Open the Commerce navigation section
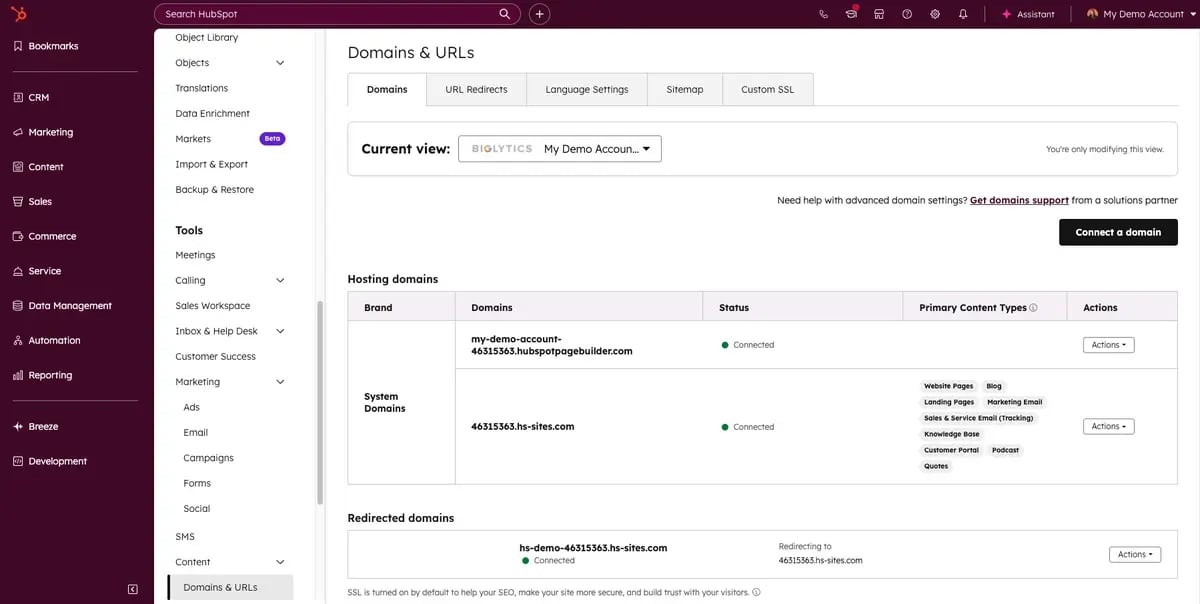Screen dimensions: 1200x604 coord(44,236)
